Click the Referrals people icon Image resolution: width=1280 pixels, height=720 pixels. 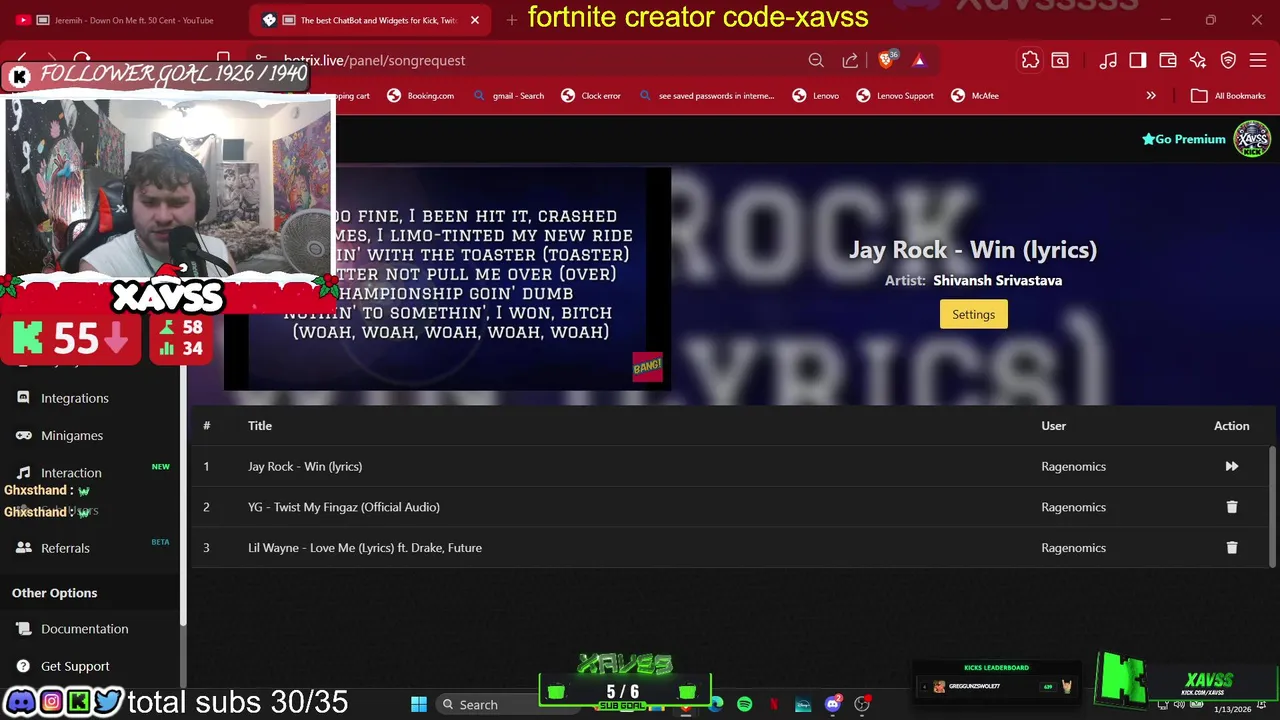(23, 548)
